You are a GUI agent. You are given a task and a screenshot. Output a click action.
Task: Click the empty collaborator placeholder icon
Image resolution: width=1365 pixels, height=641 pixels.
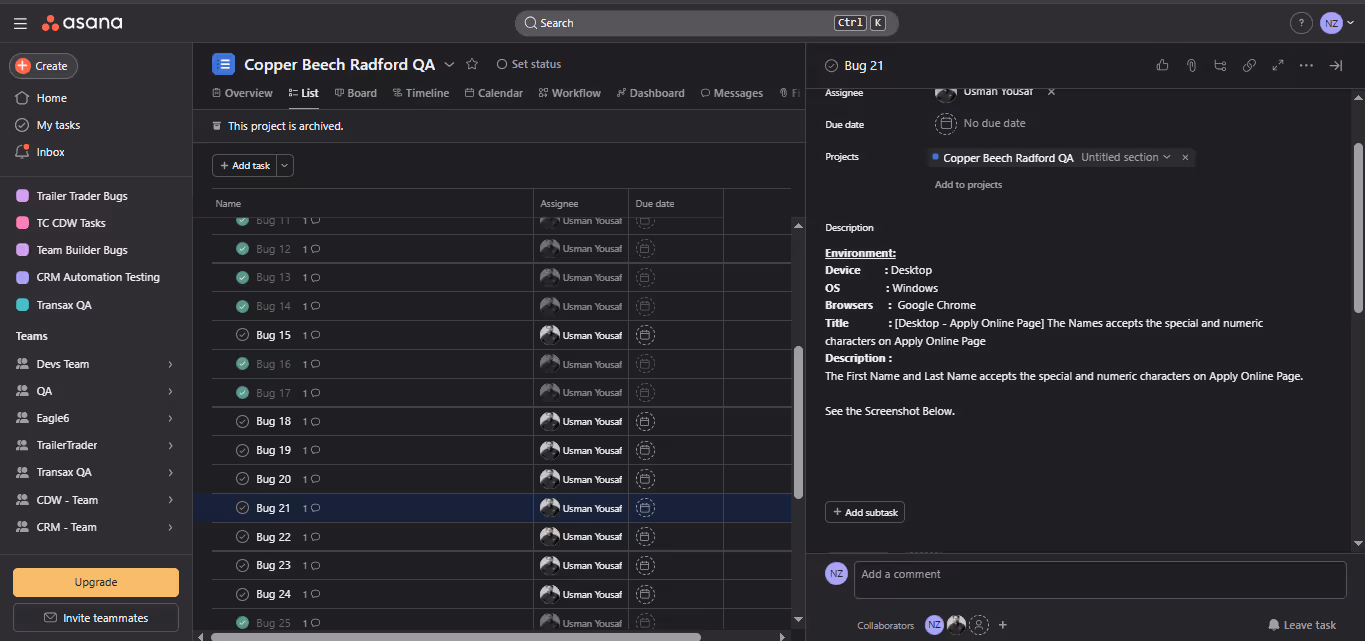click(x=979, y=625)
